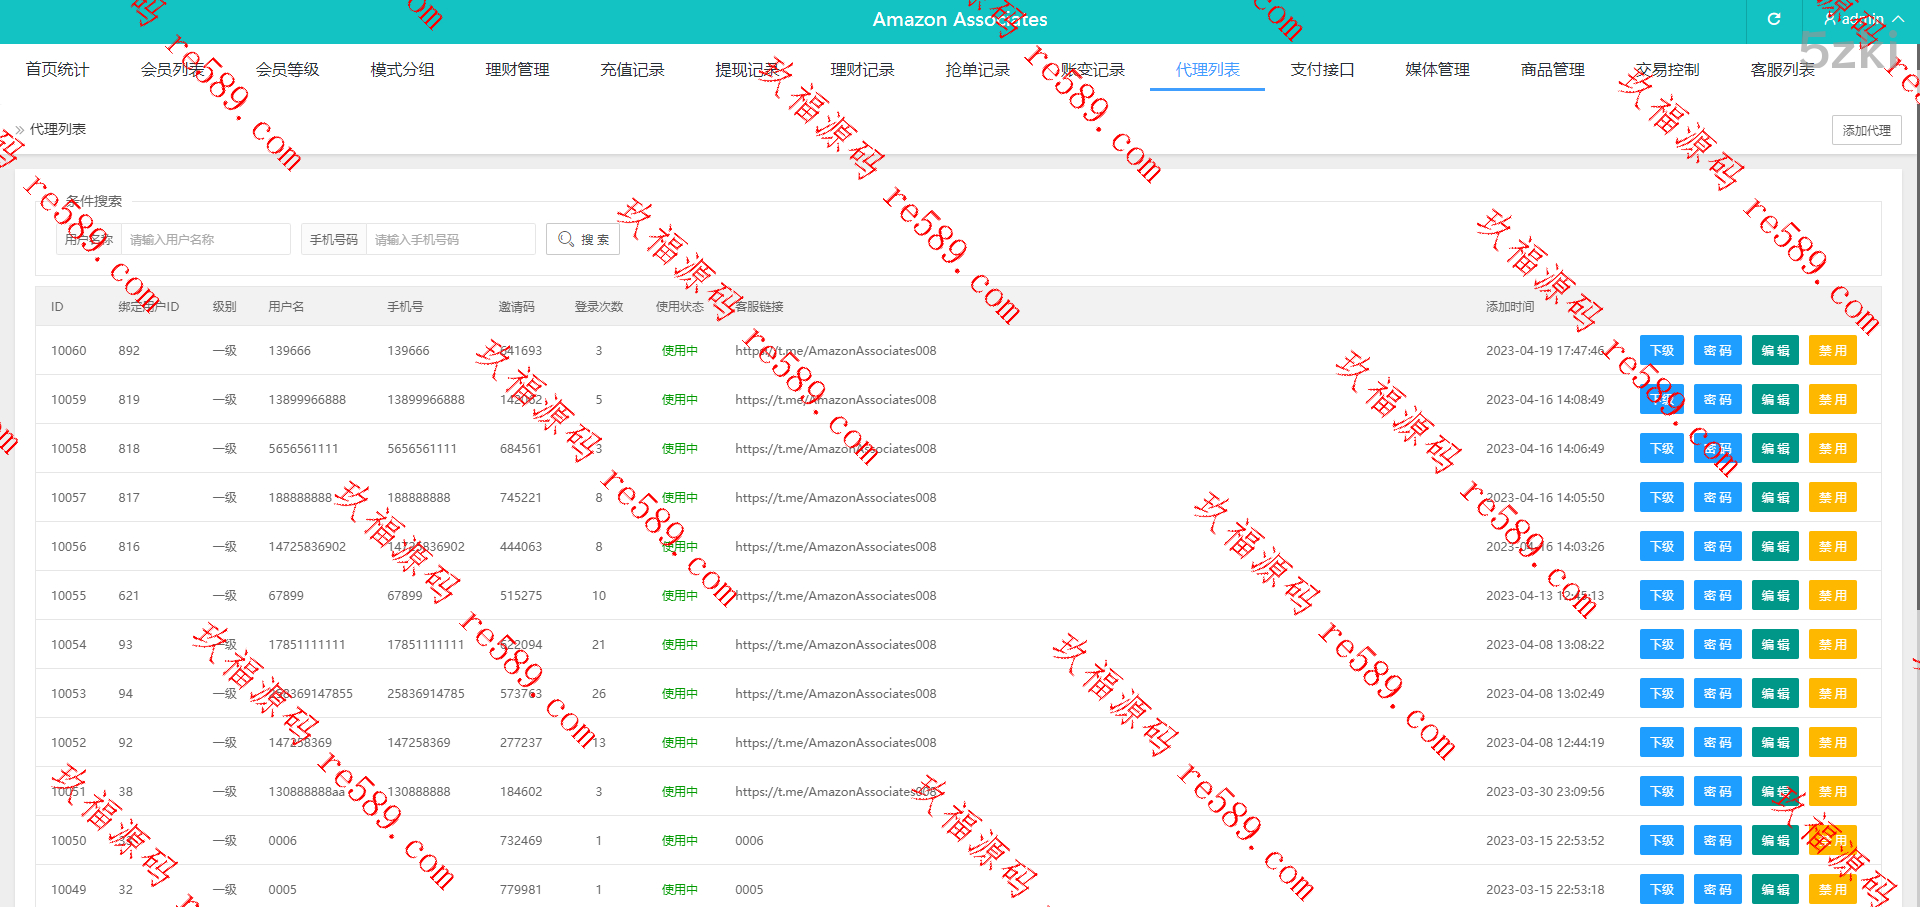The height and width of the screenshot is (907, 1920).
Task: Go to the 首页统计 tab
Action: tap(57, 69)
